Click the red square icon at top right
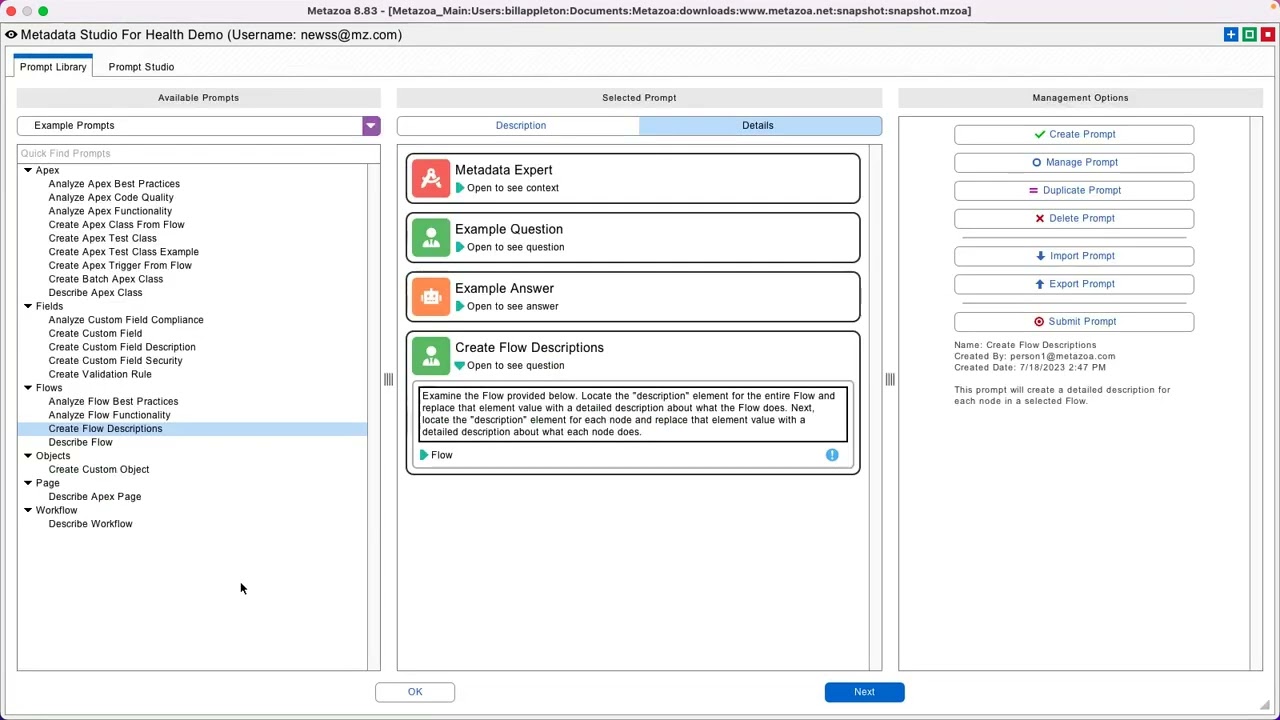 point(1267,35)
